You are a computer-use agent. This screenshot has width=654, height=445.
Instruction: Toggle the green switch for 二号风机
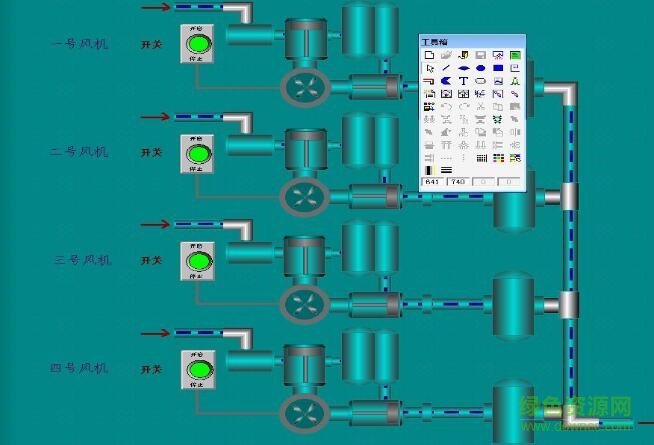(x=199, y=154)
